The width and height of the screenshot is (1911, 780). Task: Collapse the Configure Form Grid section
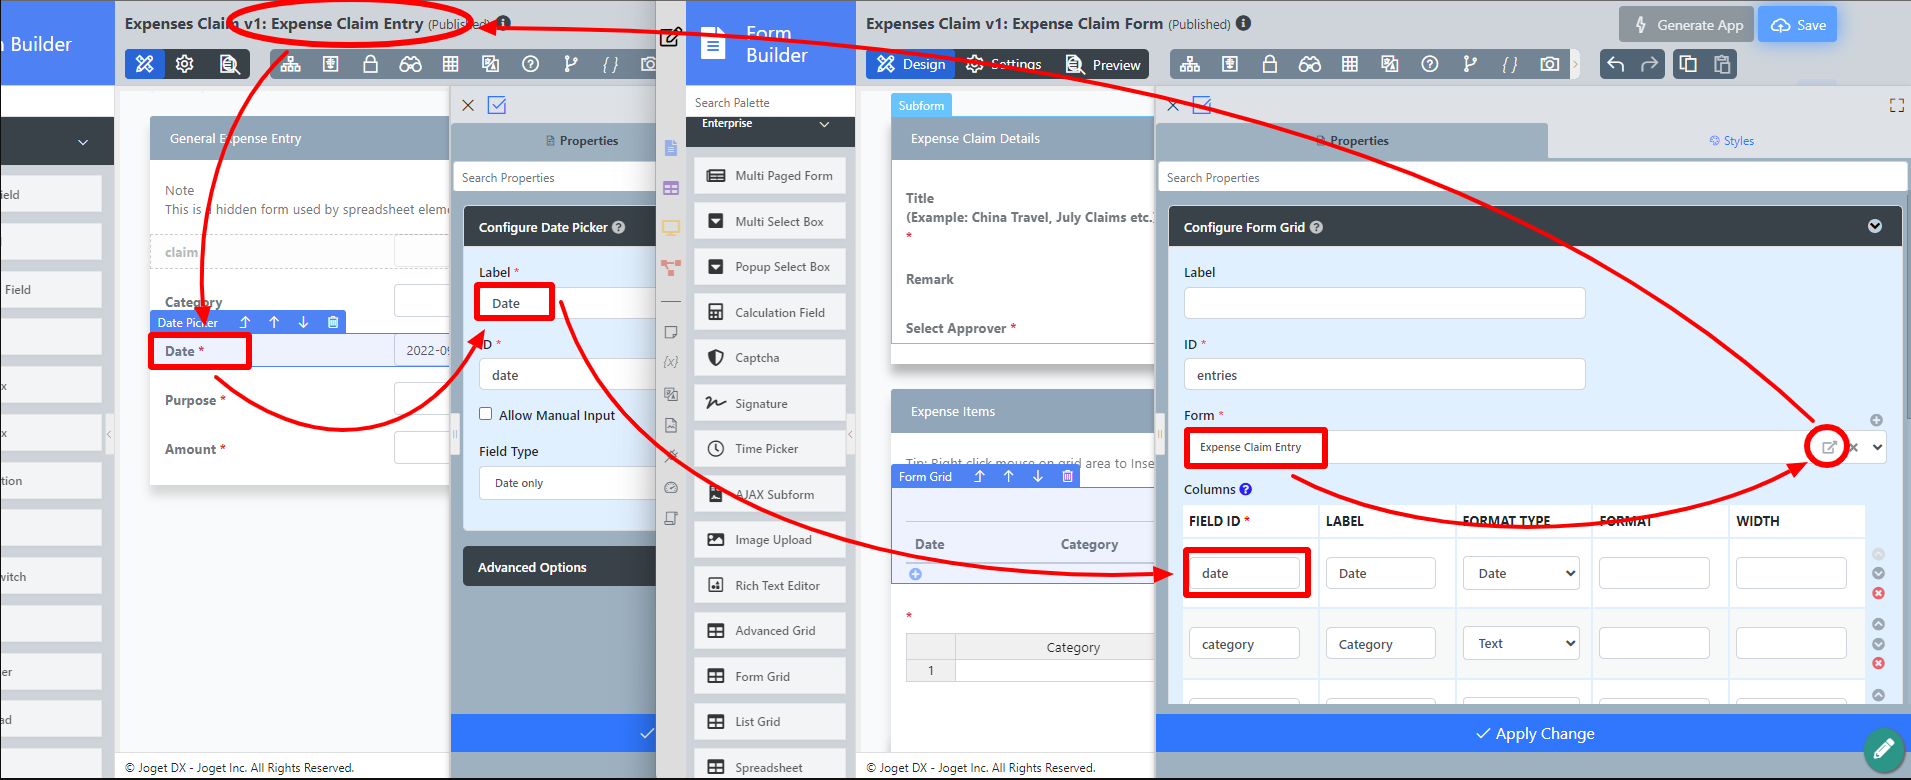[x=1875, y=226]
